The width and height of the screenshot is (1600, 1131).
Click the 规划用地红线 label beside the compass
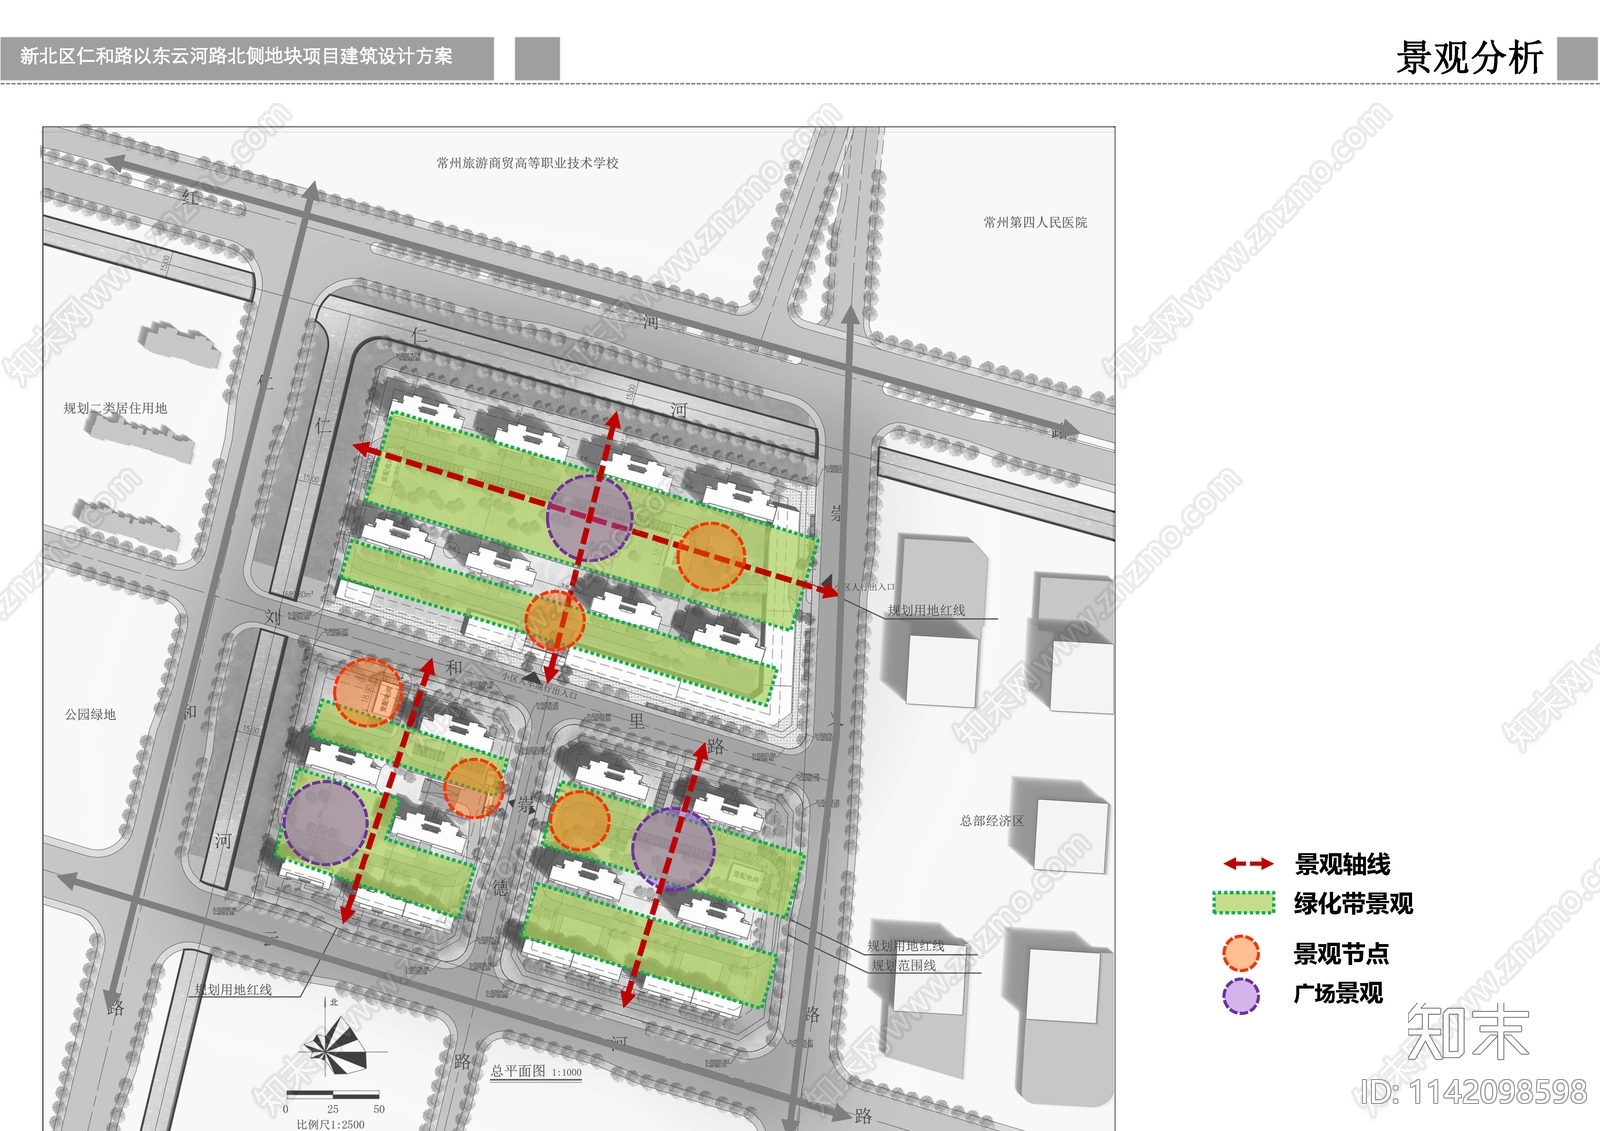tap(233, 989)
